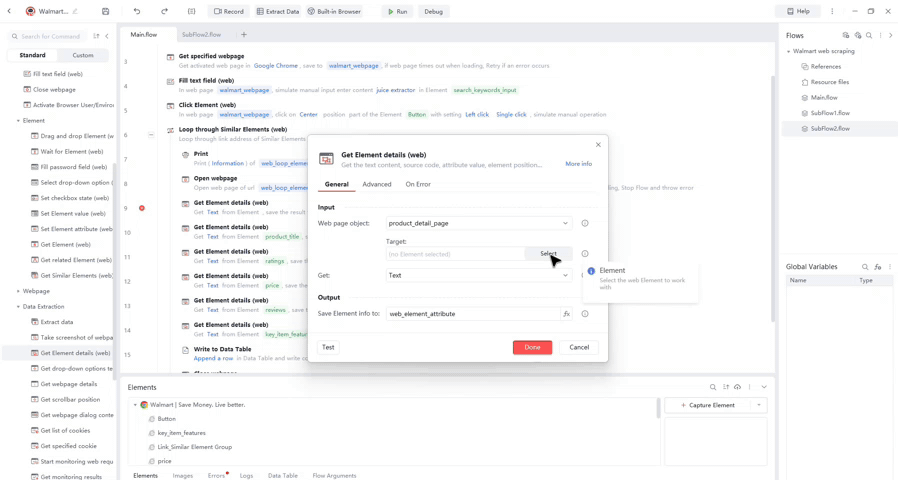Open SubFlow1.flow in the Flows tree

[830, 113]
